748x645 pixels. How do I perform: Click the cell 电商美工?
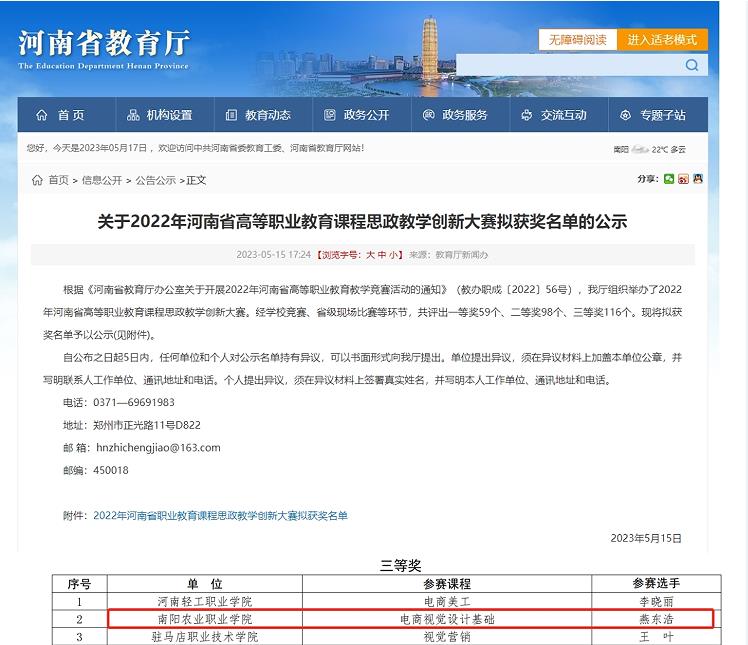pos(447,602)
